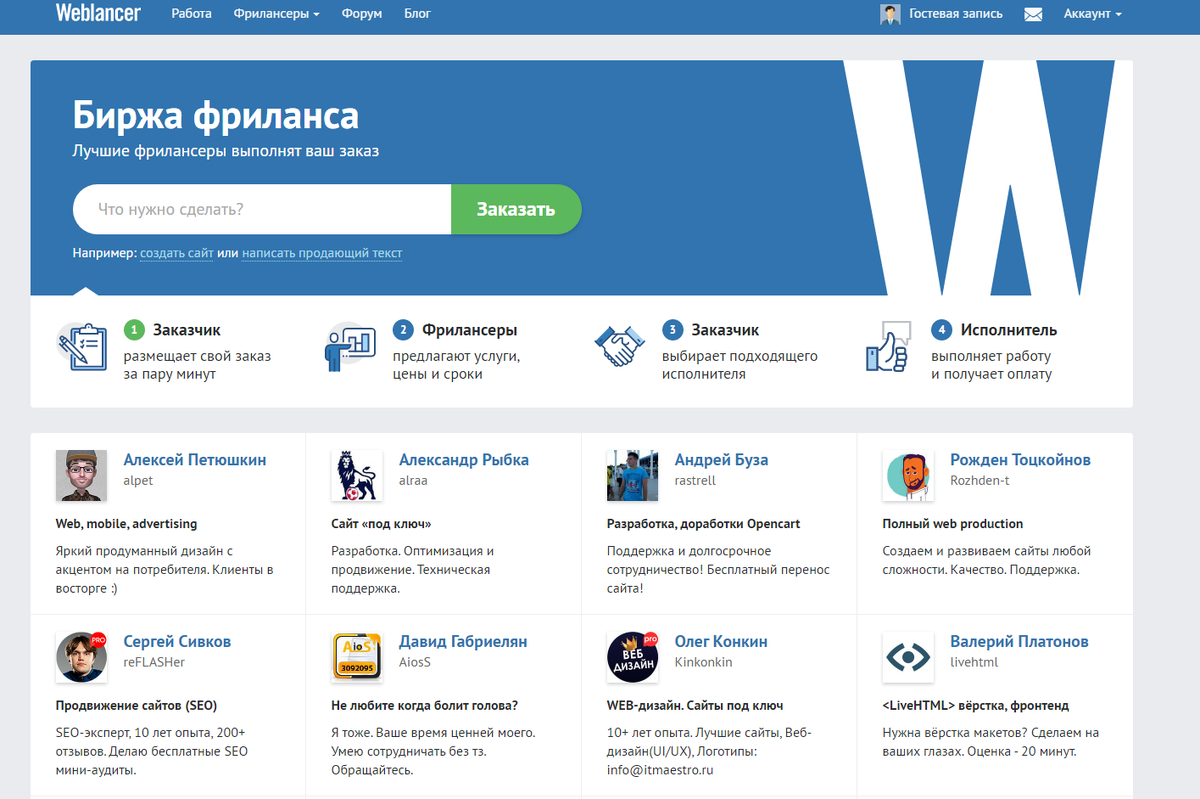Click step 3 Заказчик heading
The height and width of the screenshot is (799, 1200).
tap(724, 330)
